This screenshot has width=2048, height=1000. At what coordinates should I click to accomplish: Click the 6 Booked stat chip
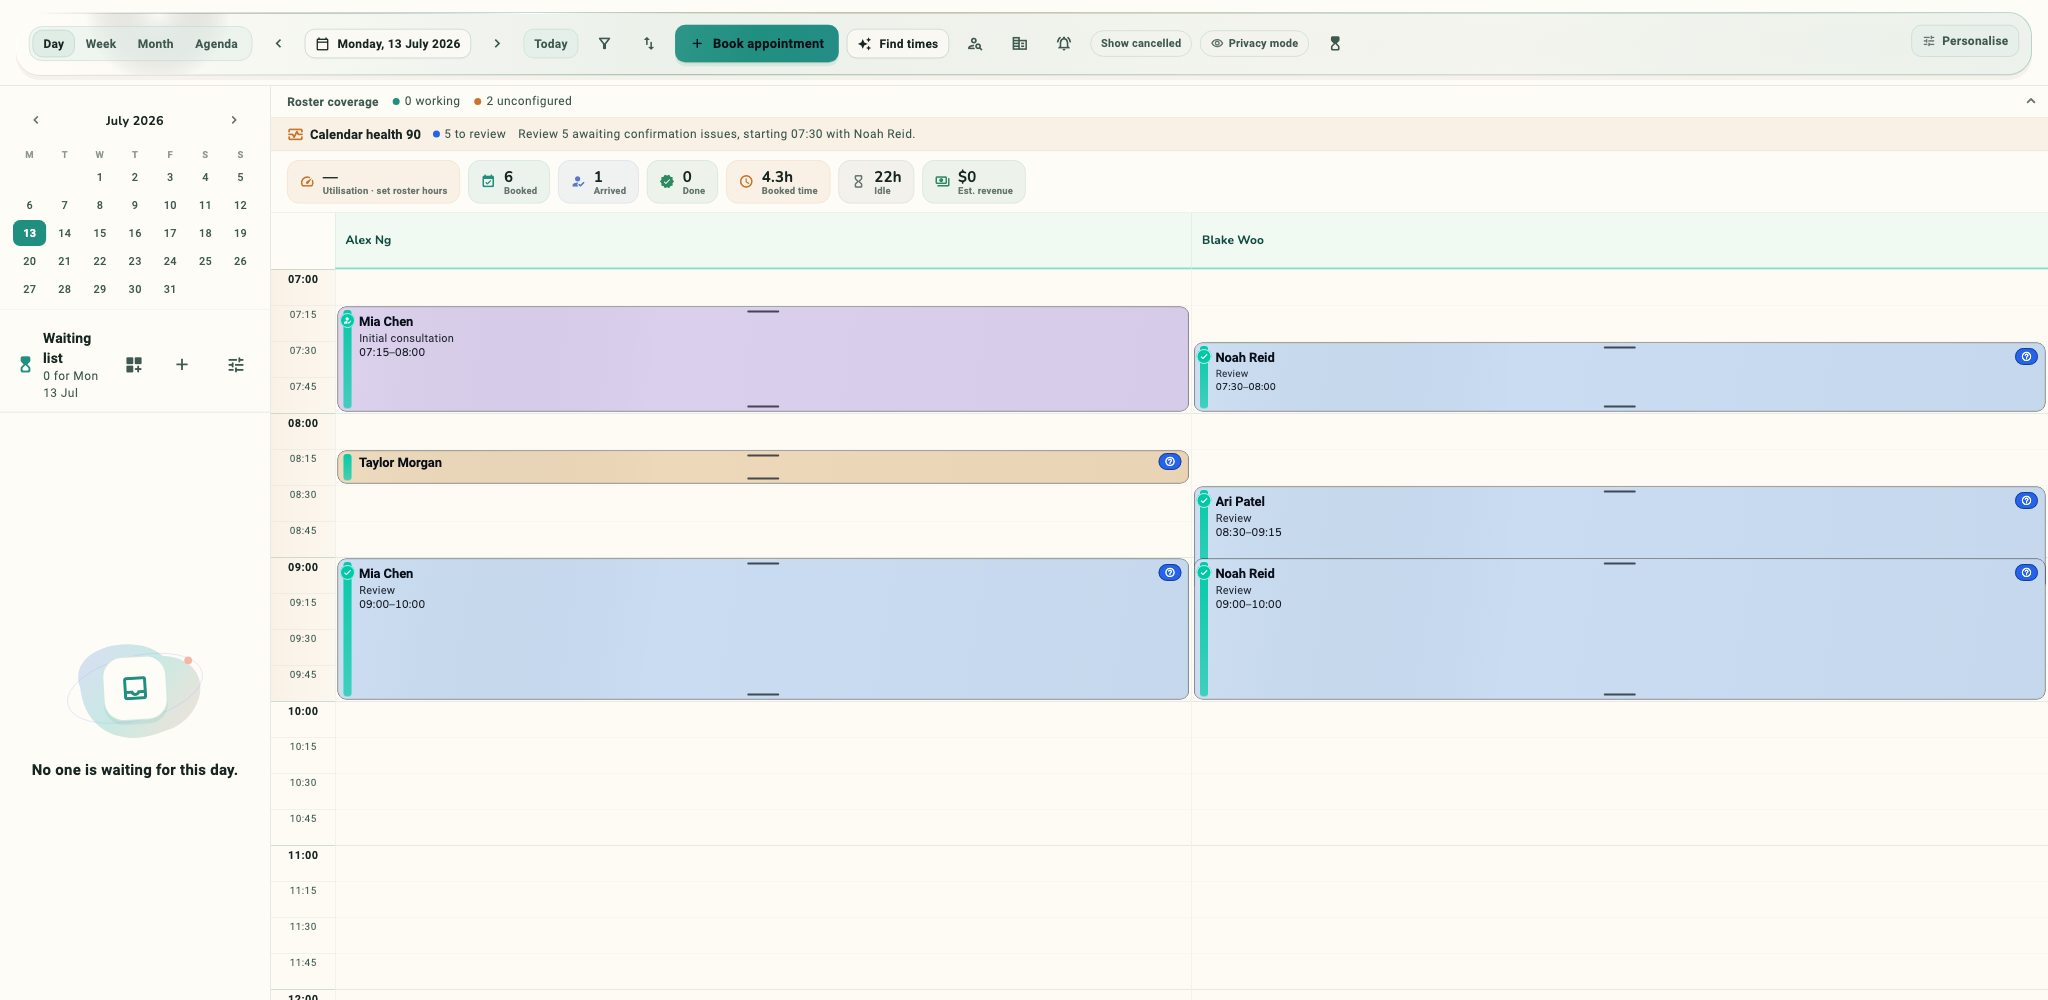click(x=509, y=182)
